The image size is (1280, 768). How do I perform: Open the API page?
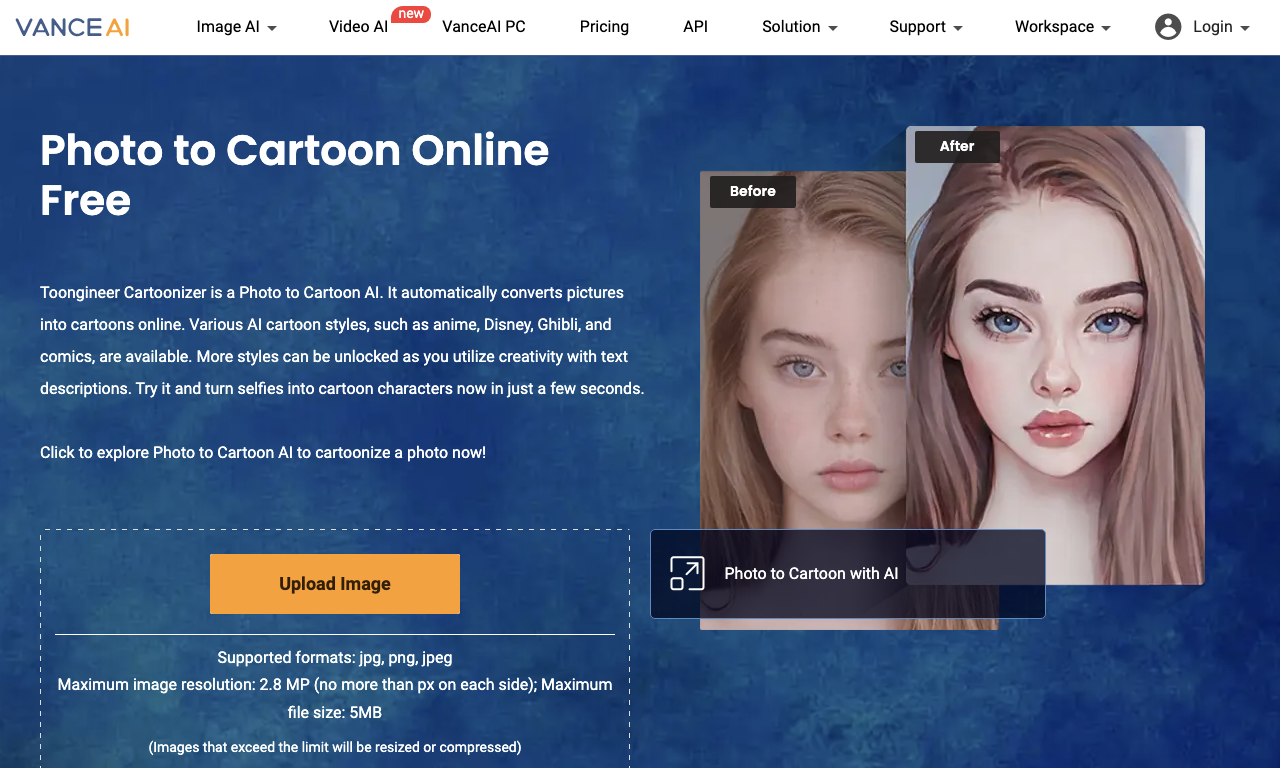696,27
